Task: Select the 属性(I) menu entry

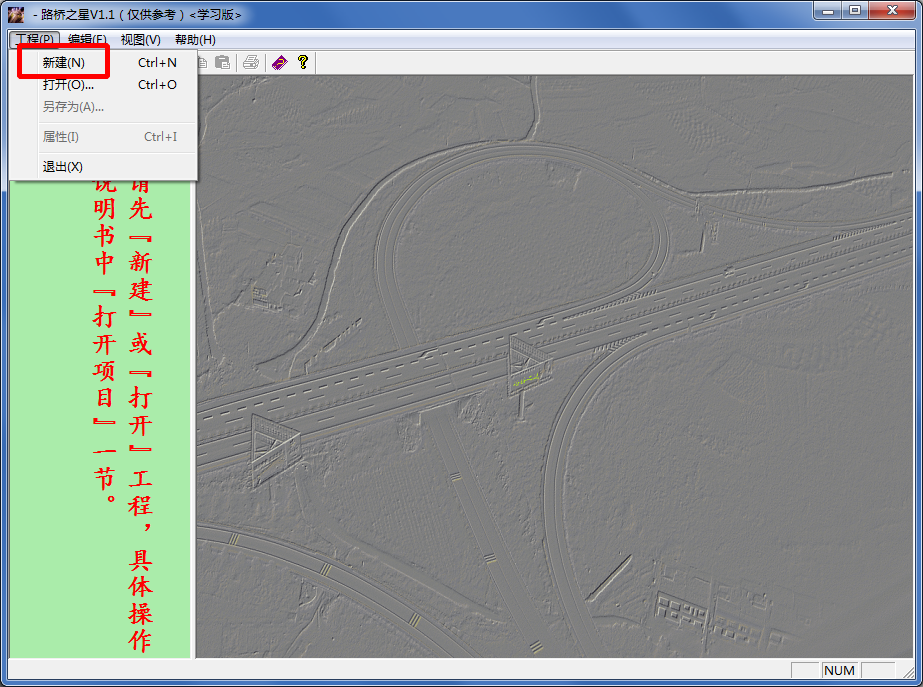Action: pyautogui.click(x=60, y=137)
